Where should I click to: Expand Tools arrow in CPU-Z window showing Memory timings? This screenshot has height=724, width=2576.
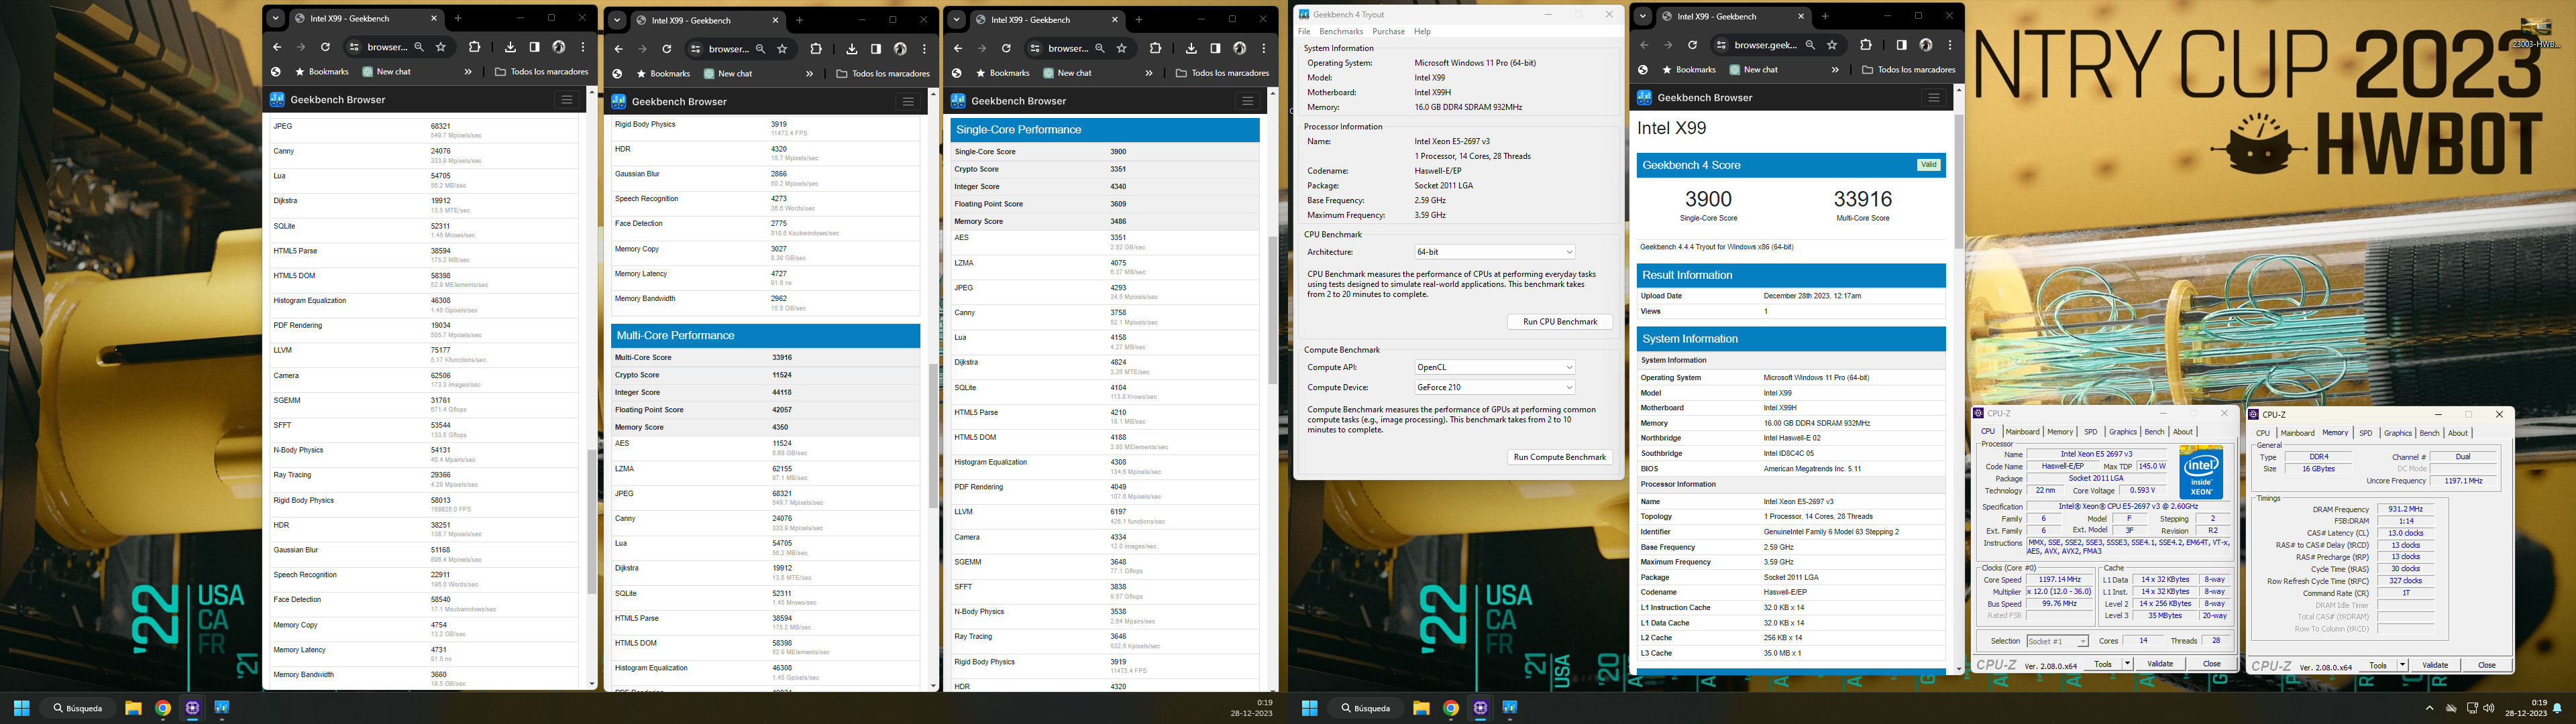pyautogui.click(x=2402, y=665)
